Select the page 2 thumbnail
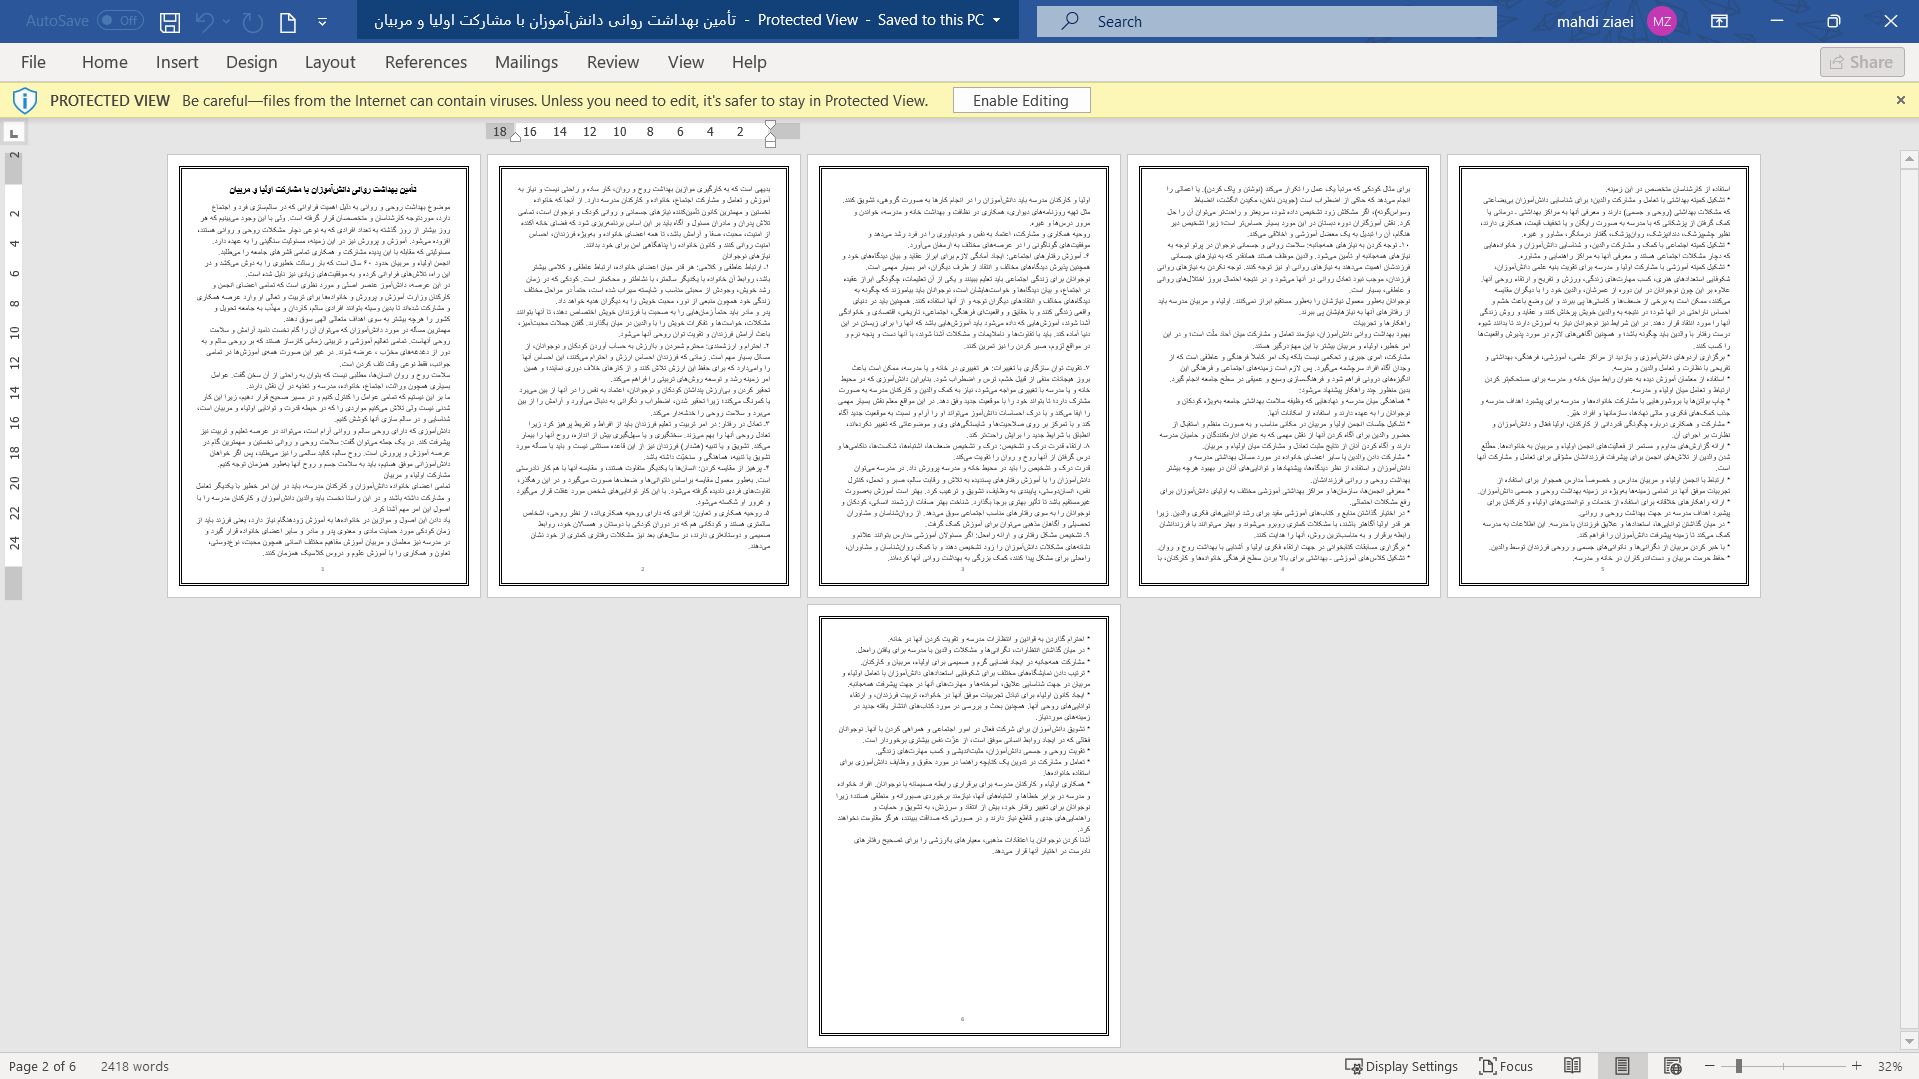This screenshot has height=1079, width=1919. (x=644, y=376)
